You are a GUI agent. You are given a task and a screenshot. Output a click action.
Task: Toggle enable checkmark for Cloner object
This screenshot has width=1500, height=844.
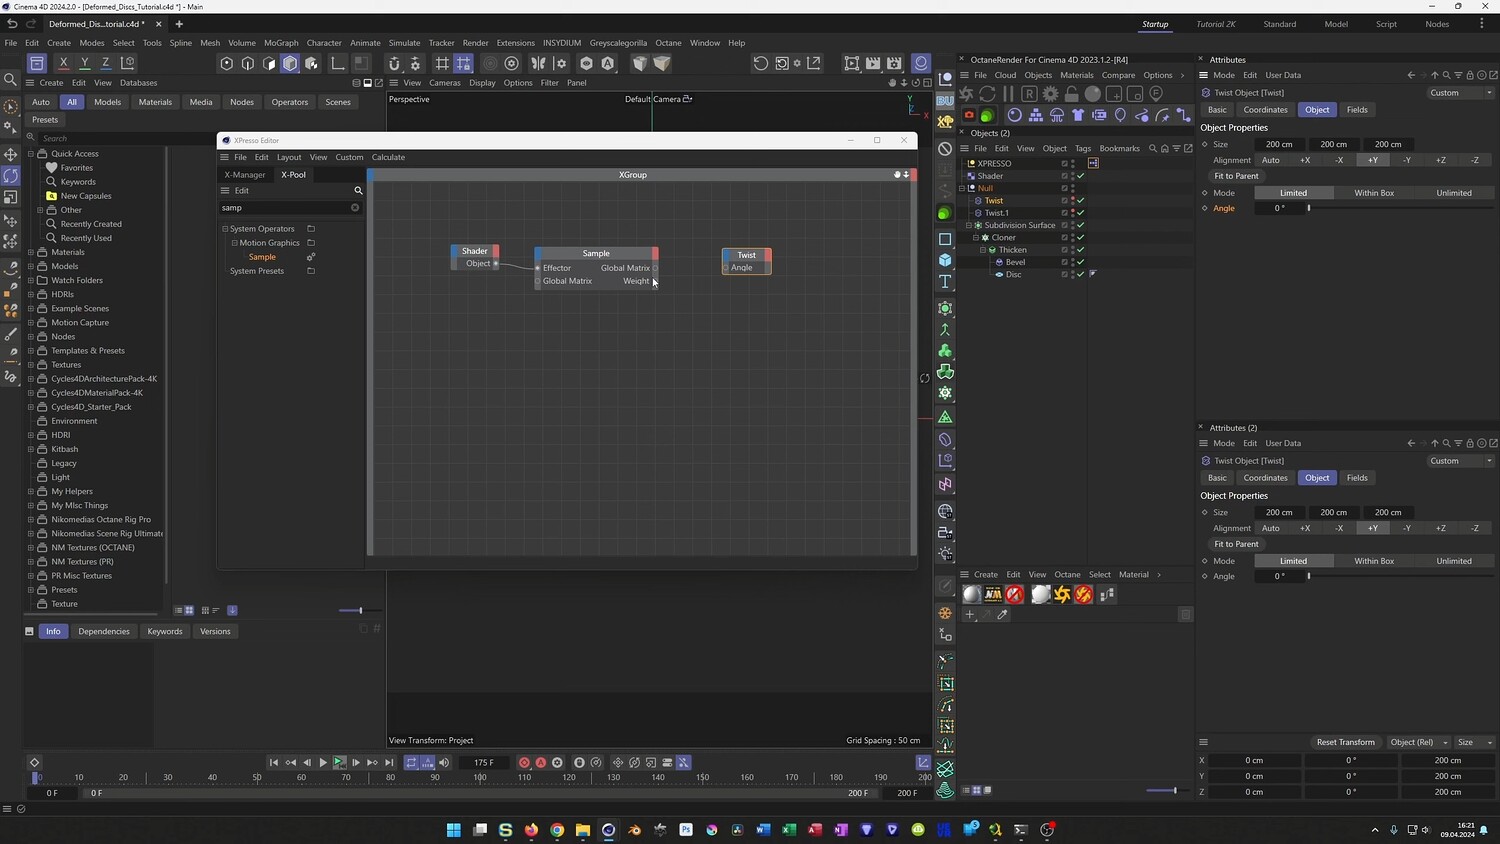(1081, 237)
